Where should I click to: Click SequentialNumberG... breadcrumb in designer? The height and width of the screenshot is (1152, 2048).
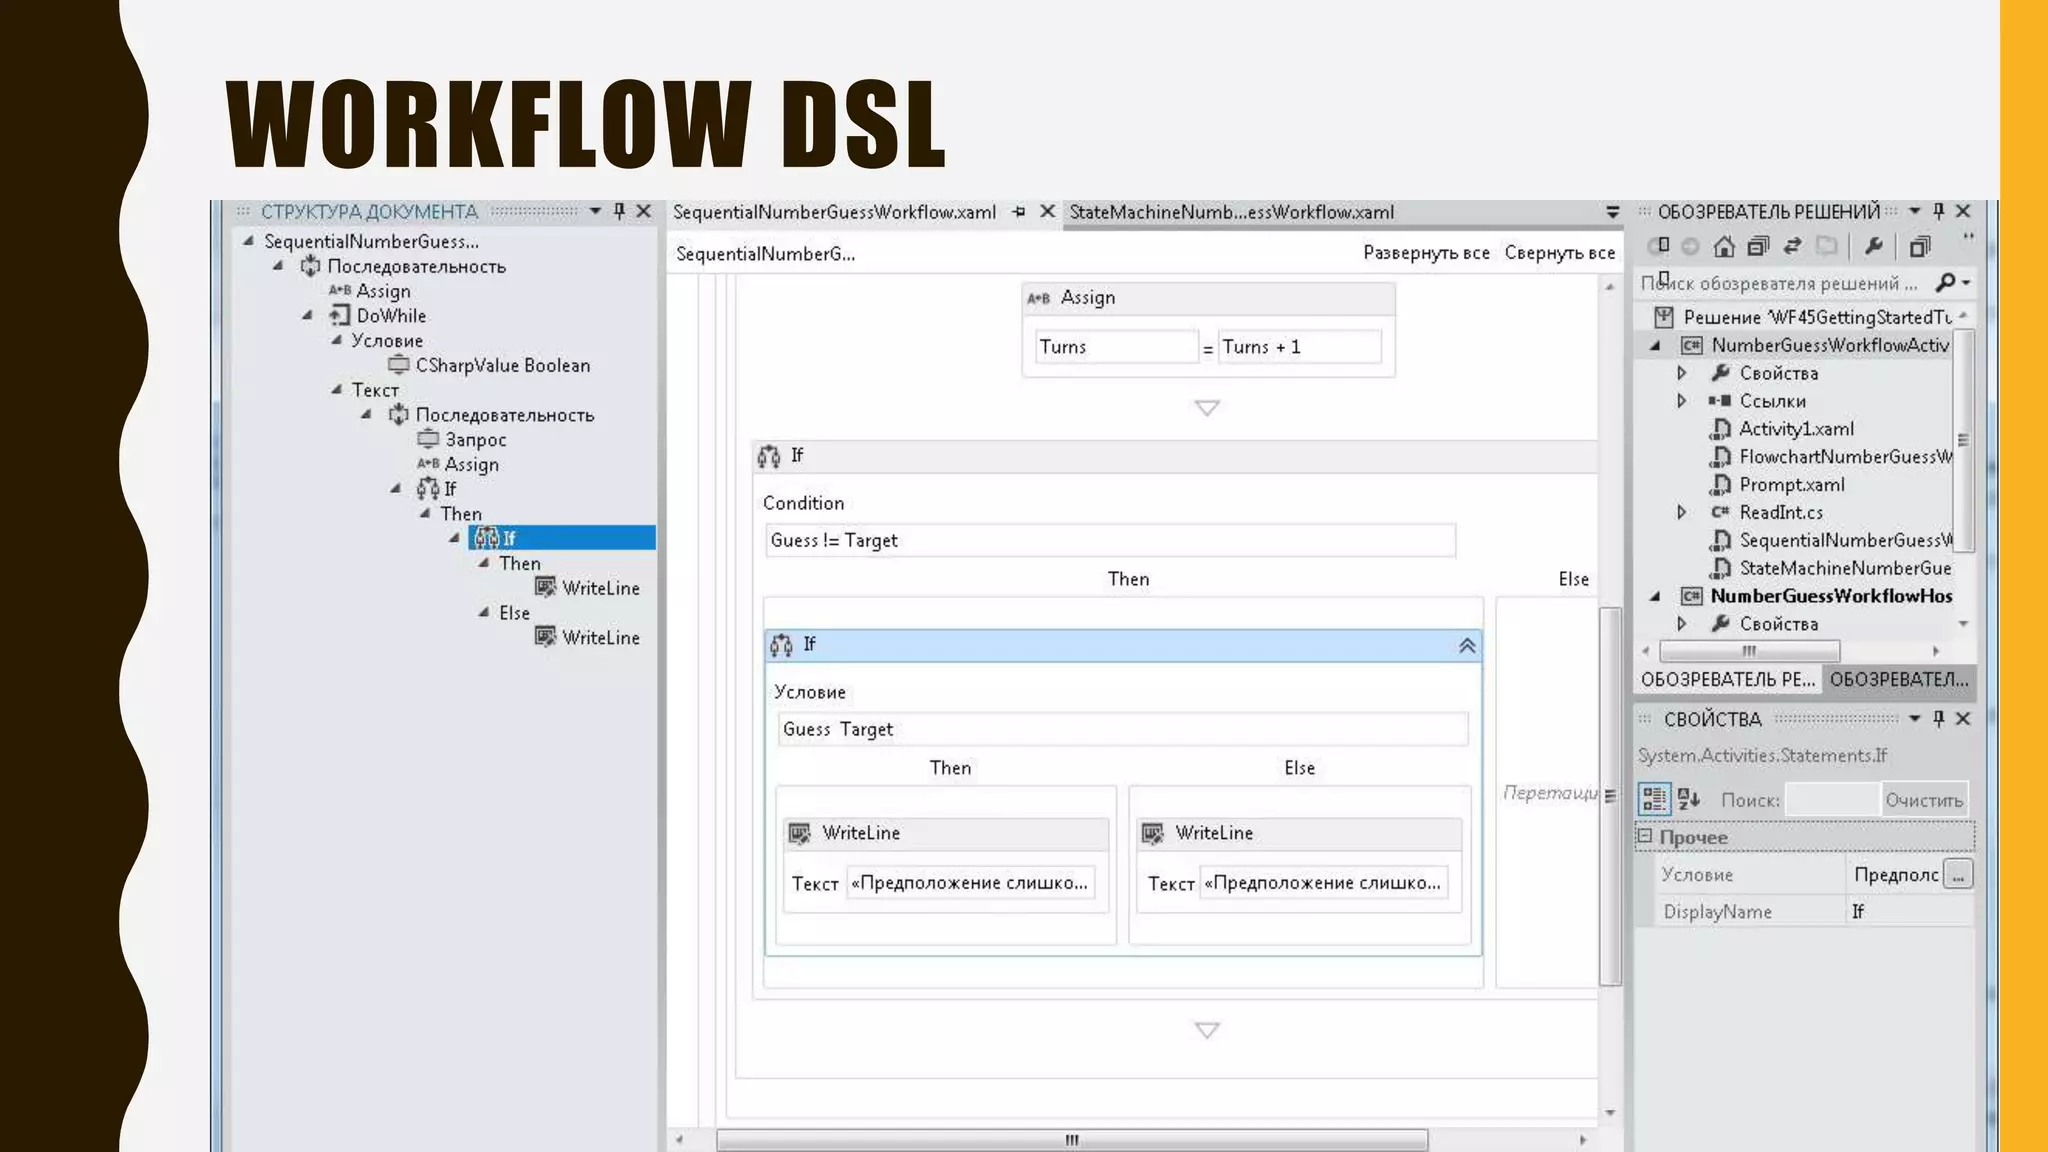coord(765,254)
